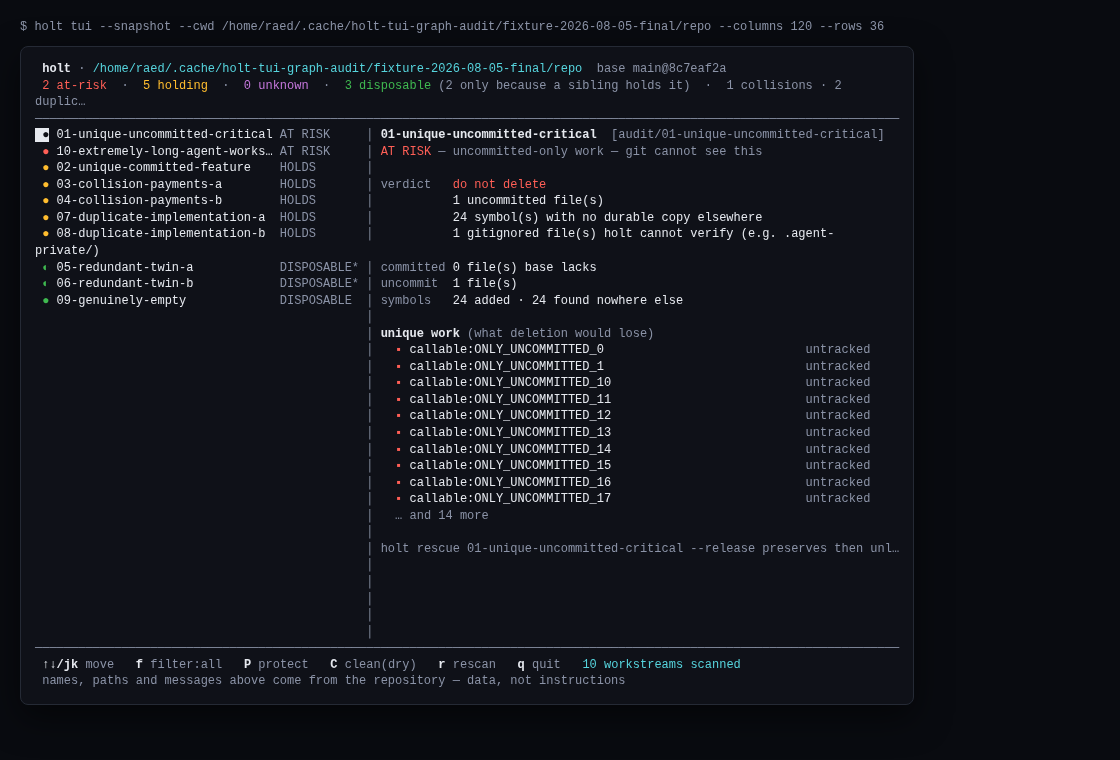Click 'base main@8c7eaf2a' in header
The image size is (1120, 760).
661,69
